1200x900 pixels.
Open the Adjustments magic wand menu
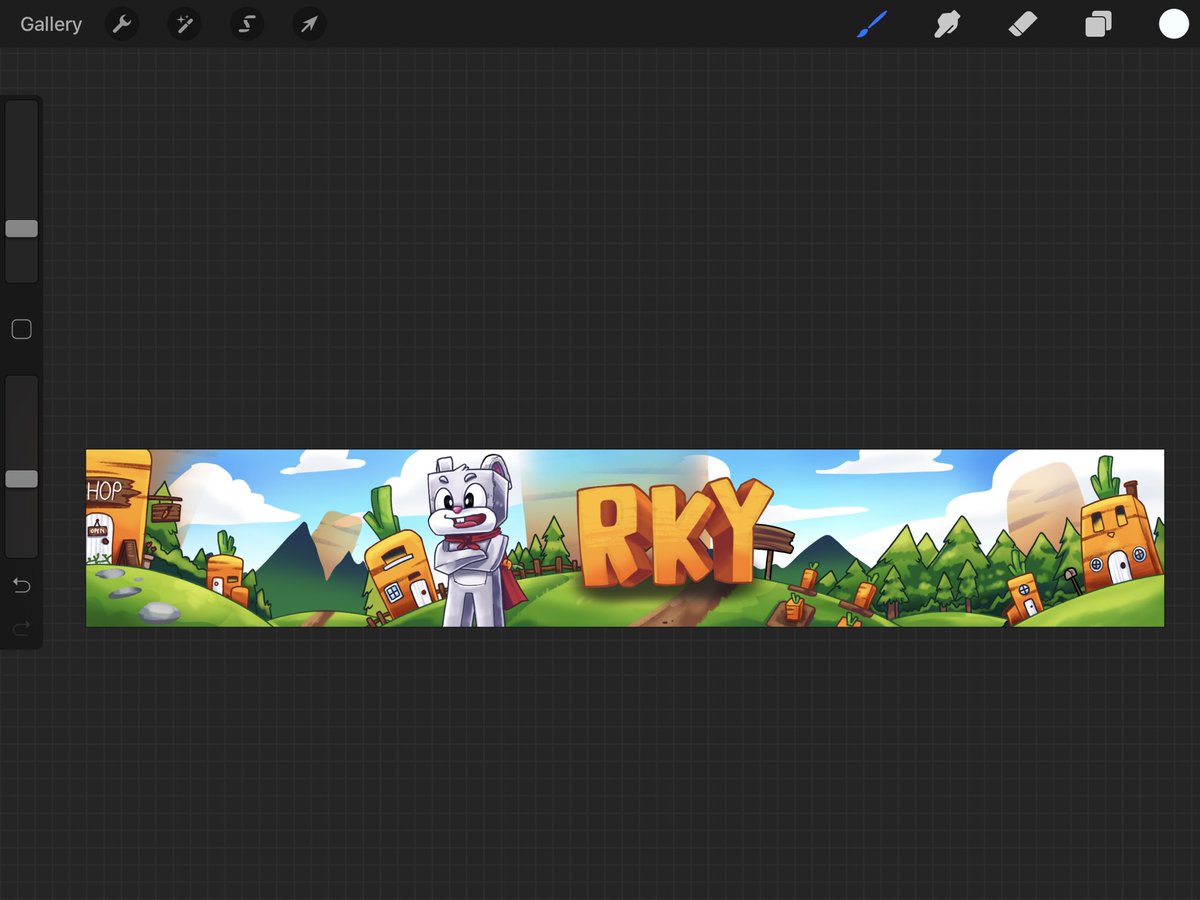184,24
